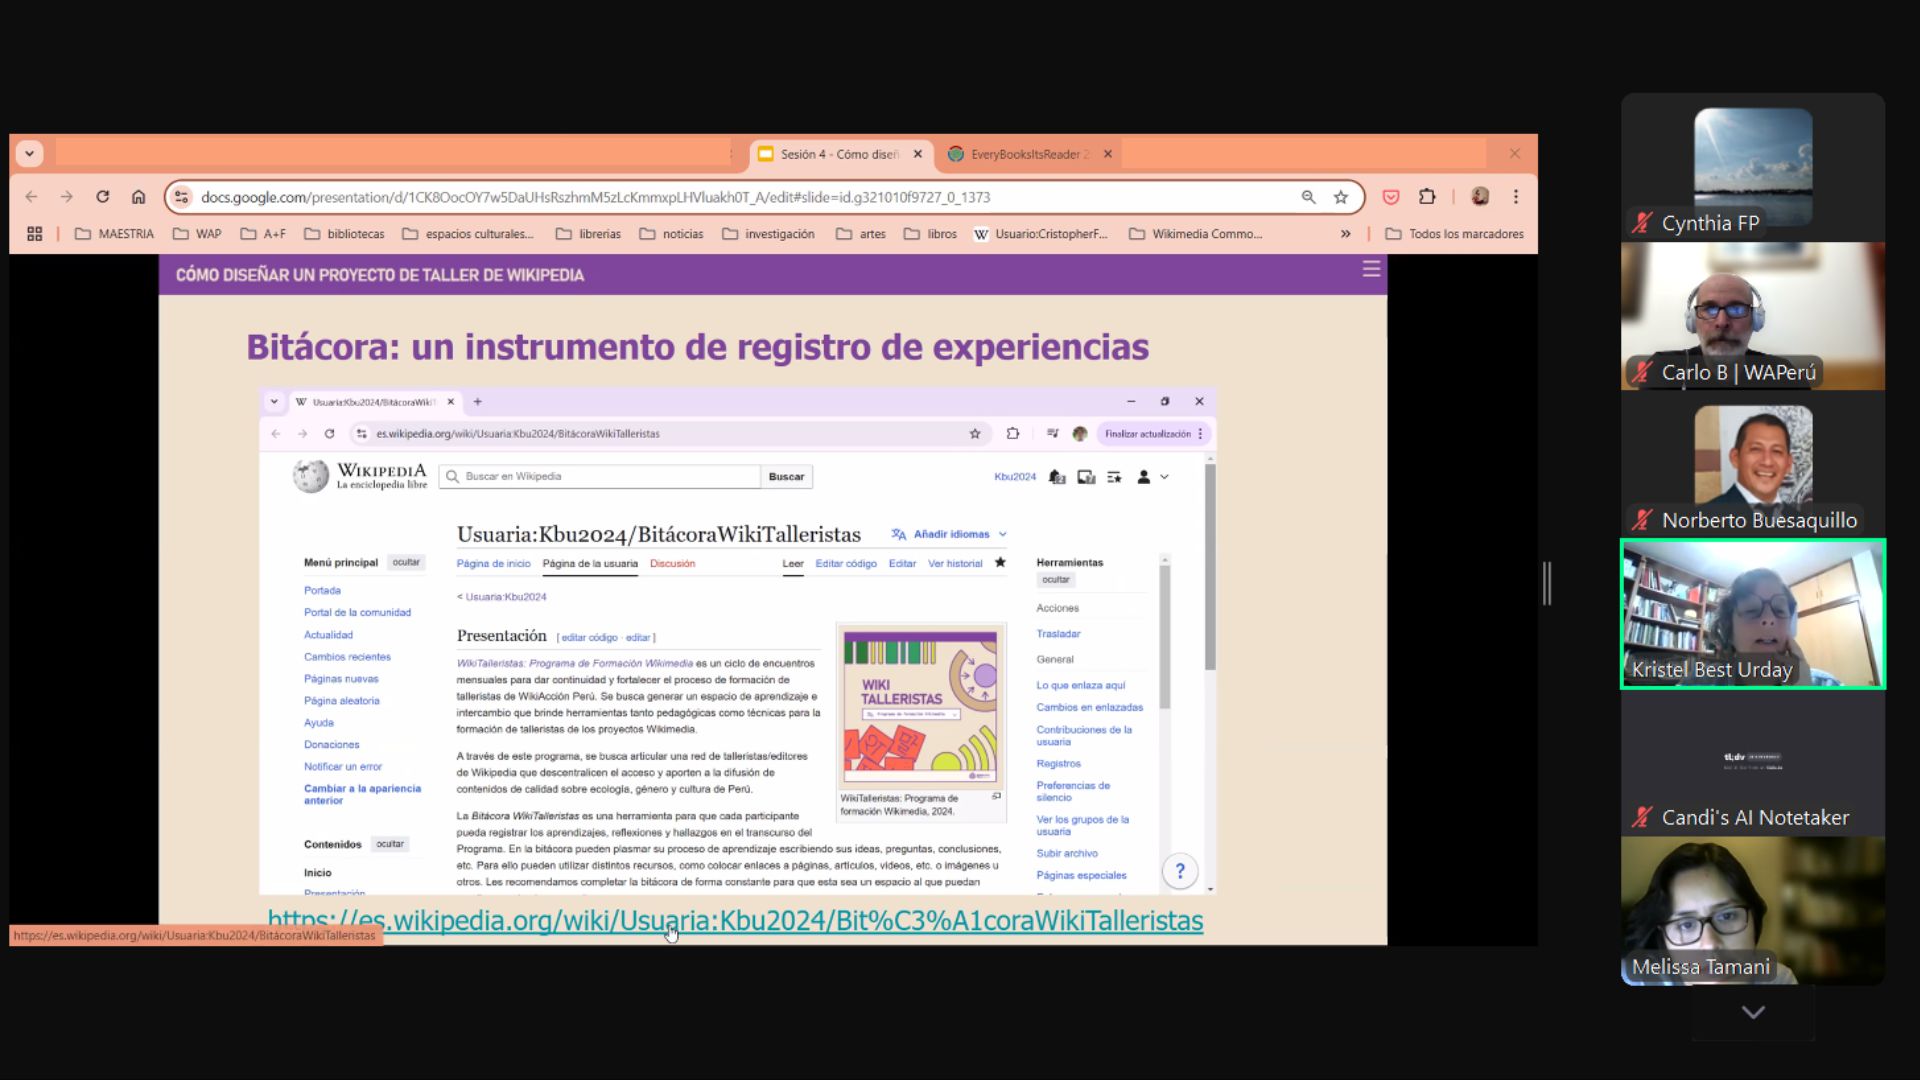Click the Discusión tab in Wikipedia screenshot
This screenshot has height=1080, width=1920.
click(672, 564)
